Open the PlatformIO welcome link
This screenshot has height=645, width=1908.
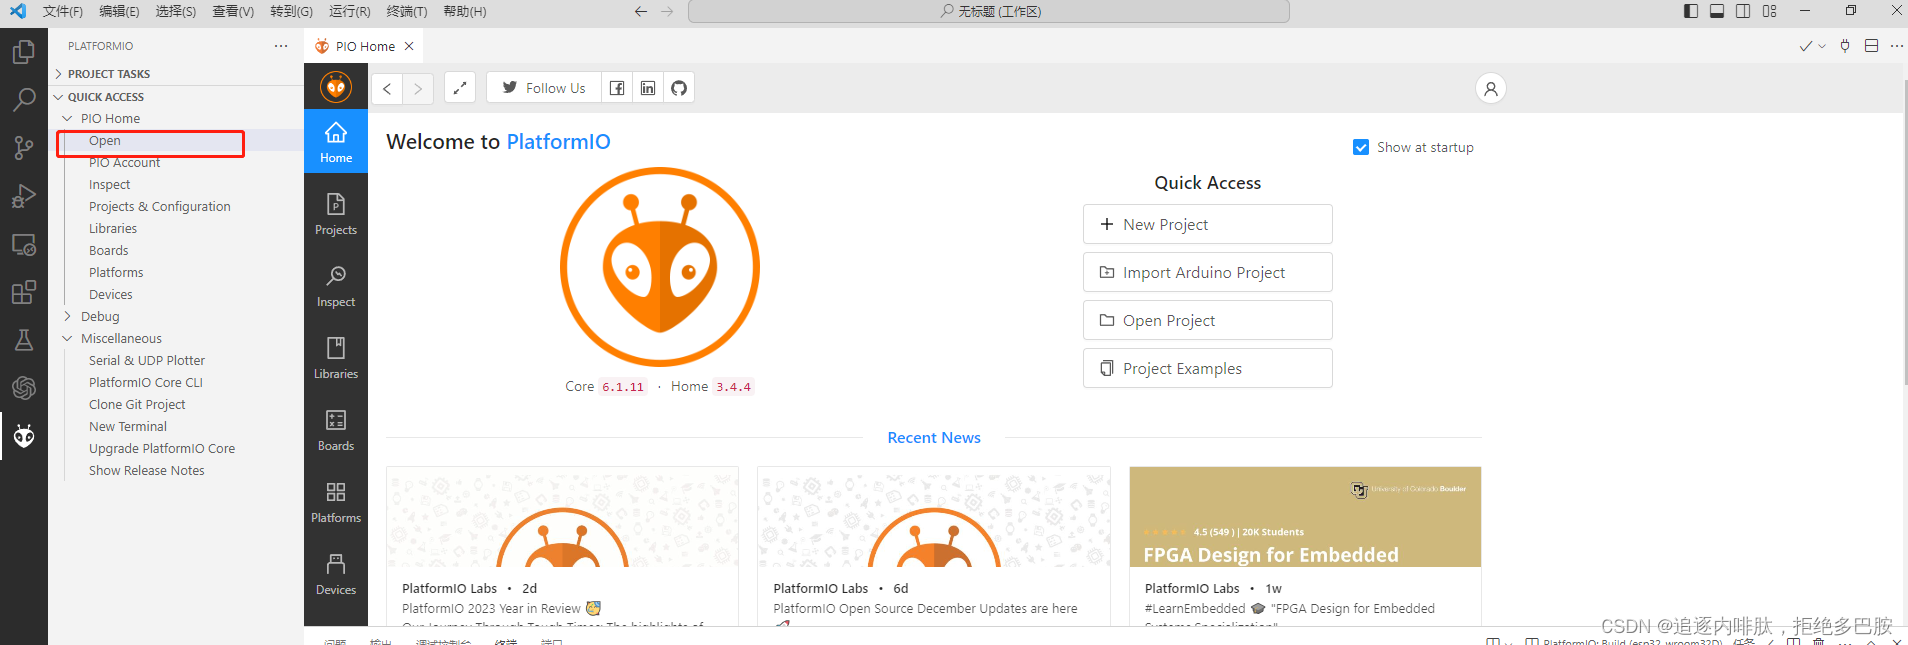tap(558, 142)
